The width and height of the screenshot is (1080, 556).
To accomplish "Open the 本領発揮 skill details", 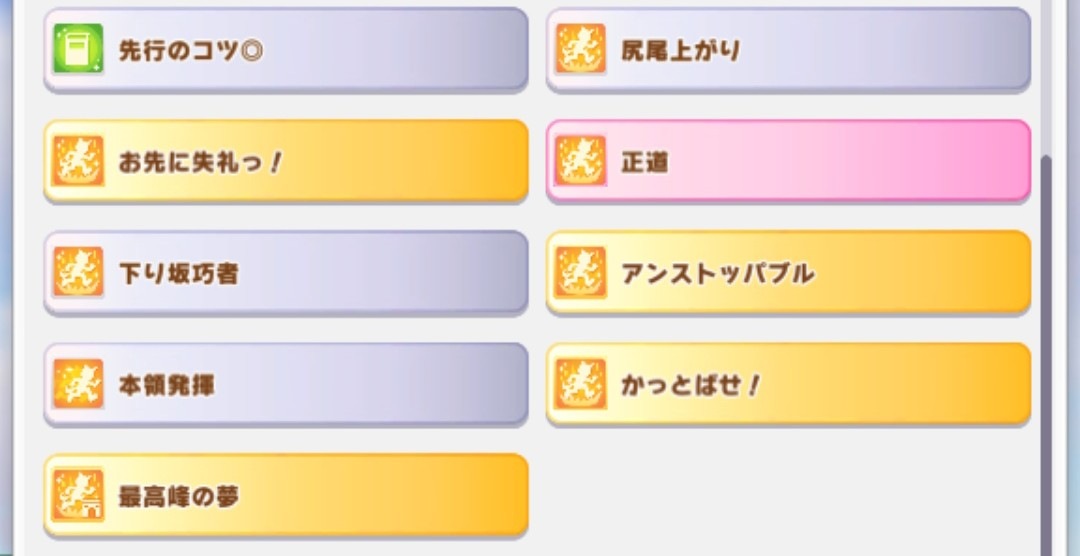I will coord(286,384).
